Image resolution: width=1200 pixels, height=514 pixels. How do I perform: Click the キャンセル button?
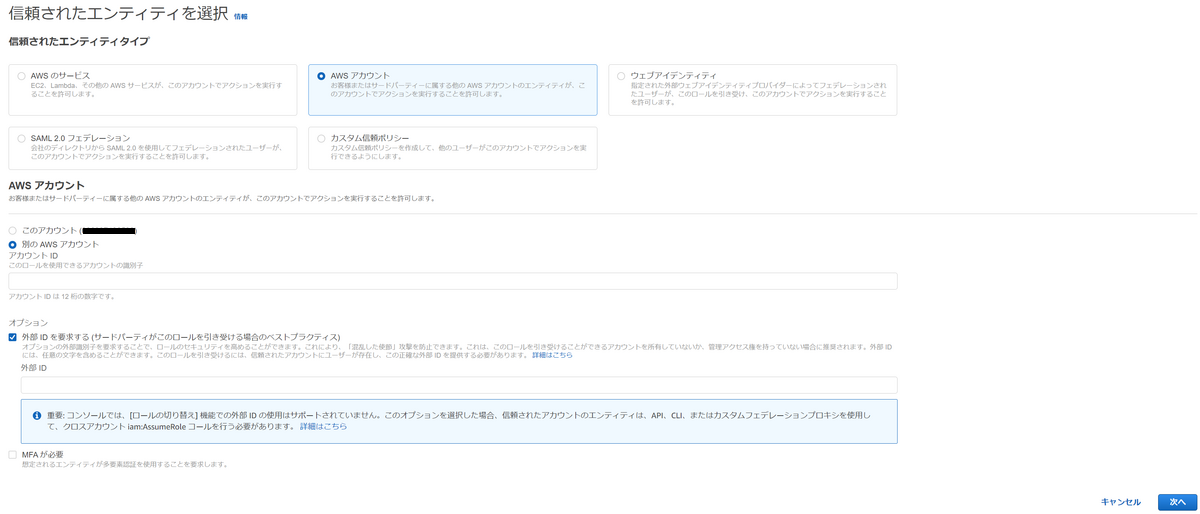click(x=1120, y=502)
